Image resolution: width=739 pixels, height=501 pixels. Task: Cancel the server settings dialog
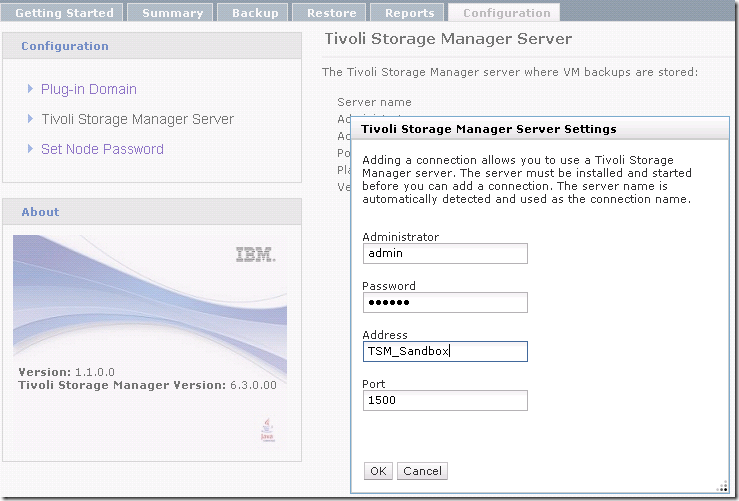pyautogui.click(x=422, y=471)
